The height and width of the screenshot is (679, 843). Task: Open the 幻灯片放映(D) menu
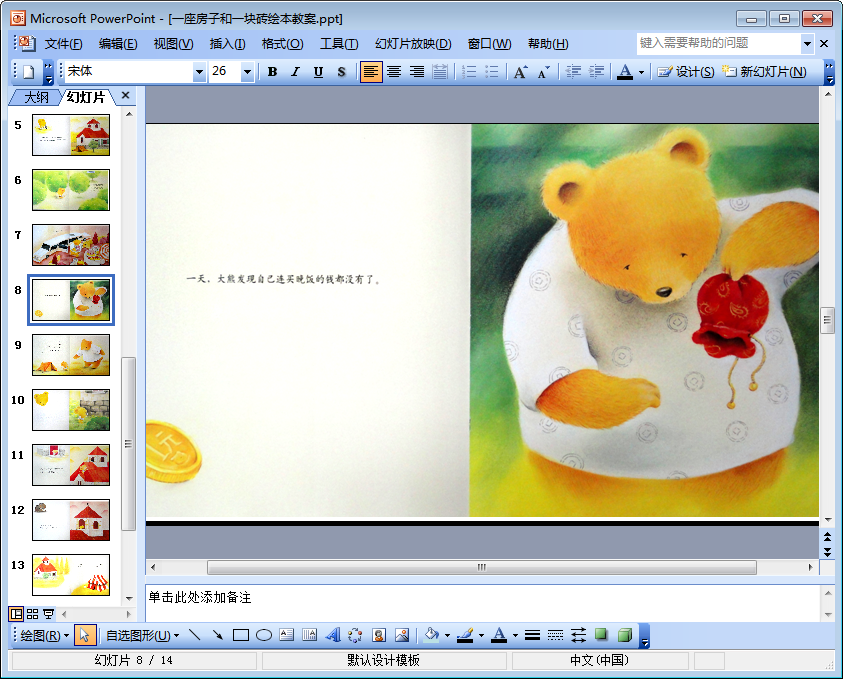413,44
